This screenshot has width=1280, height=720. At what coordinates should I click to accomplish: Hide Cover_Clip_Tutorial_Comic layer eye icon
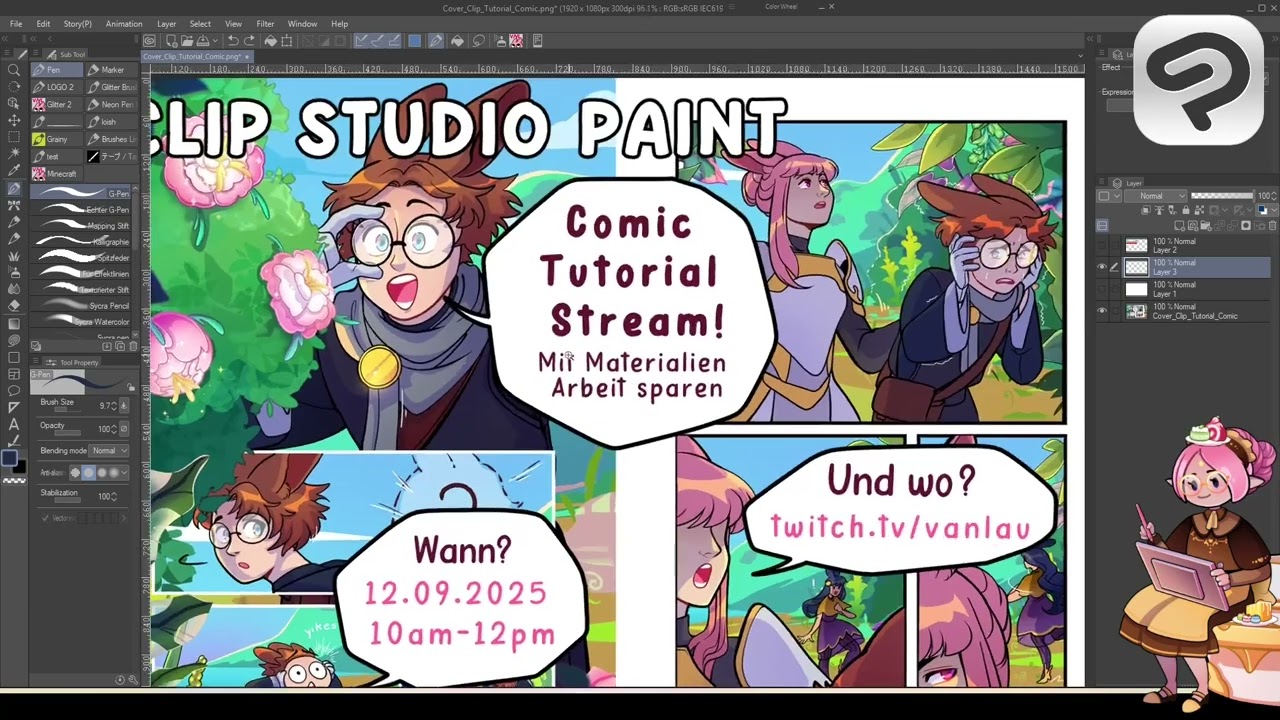(x=1102, y=310)
